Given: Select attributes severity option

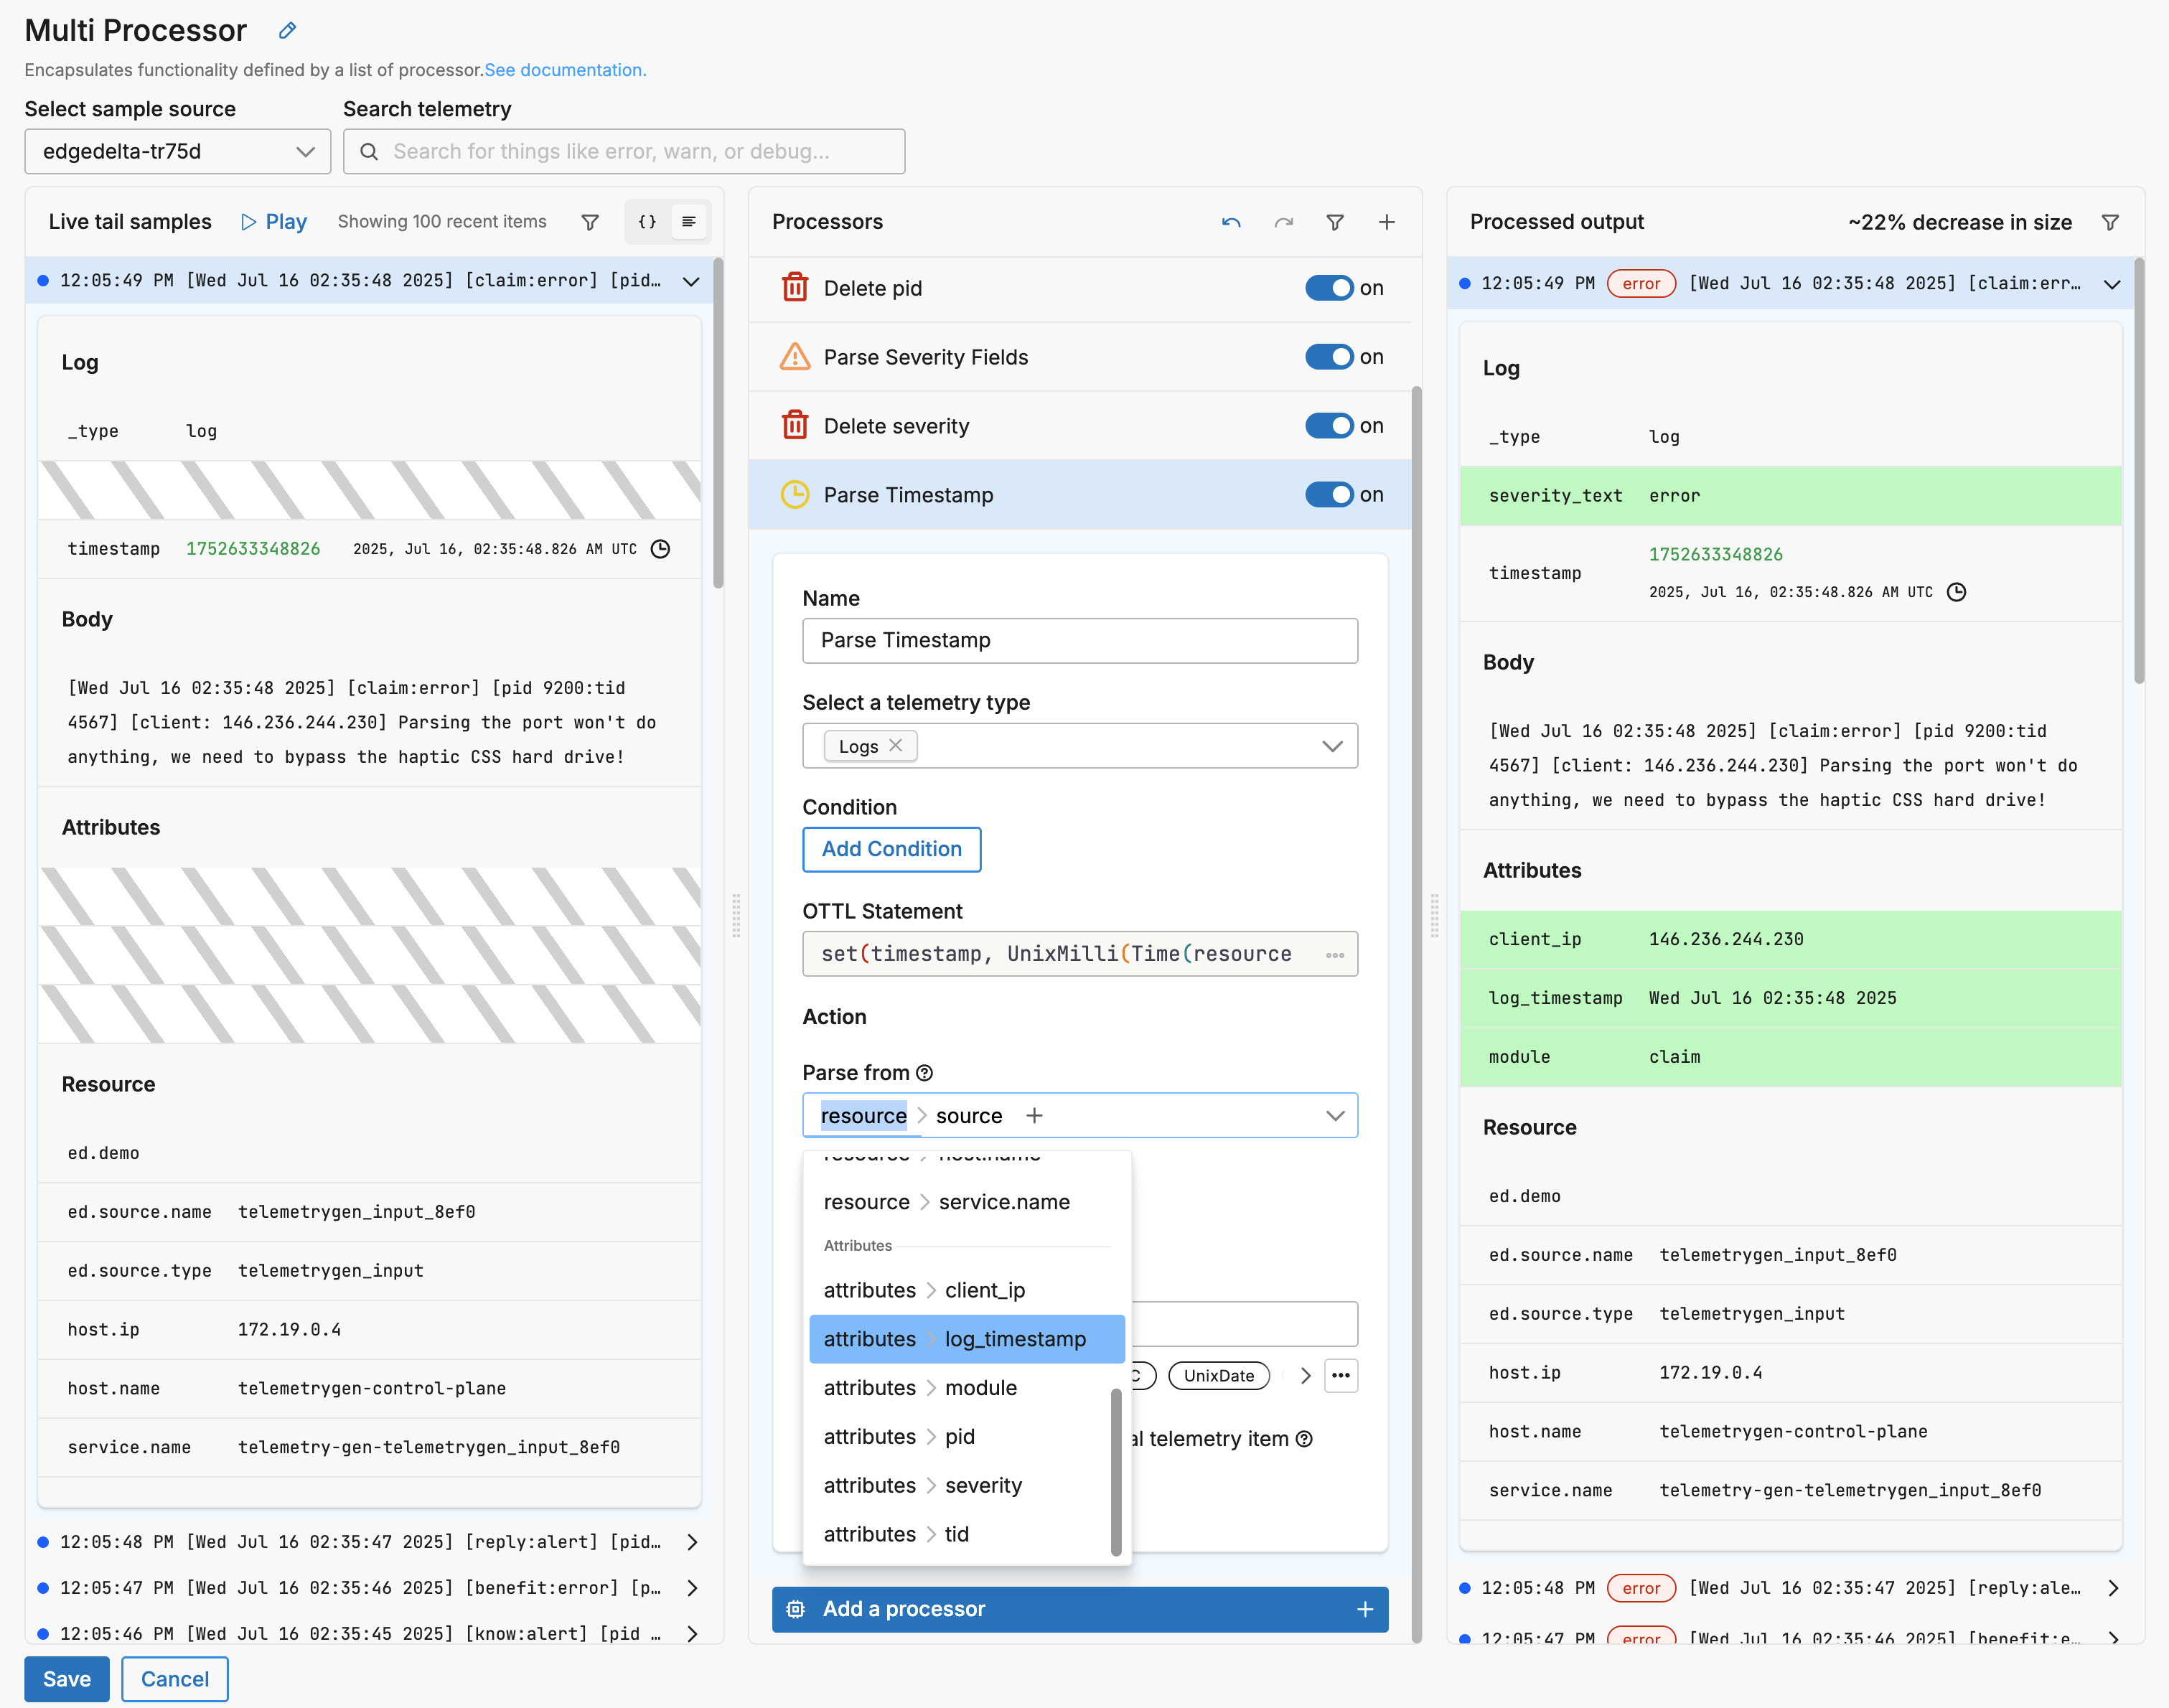Looking at the screenshot, I should tap(967, 1486).
